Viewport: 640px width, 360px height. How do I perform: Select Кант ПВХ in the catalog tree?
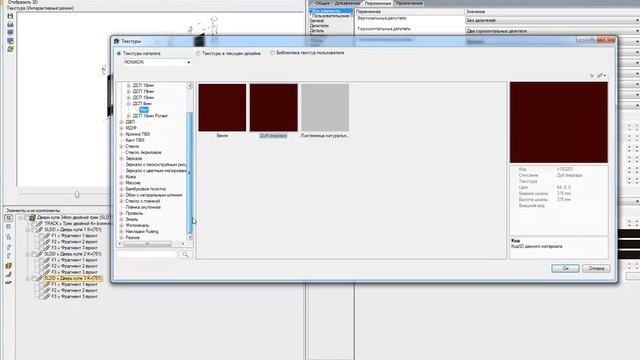point(135,140)
